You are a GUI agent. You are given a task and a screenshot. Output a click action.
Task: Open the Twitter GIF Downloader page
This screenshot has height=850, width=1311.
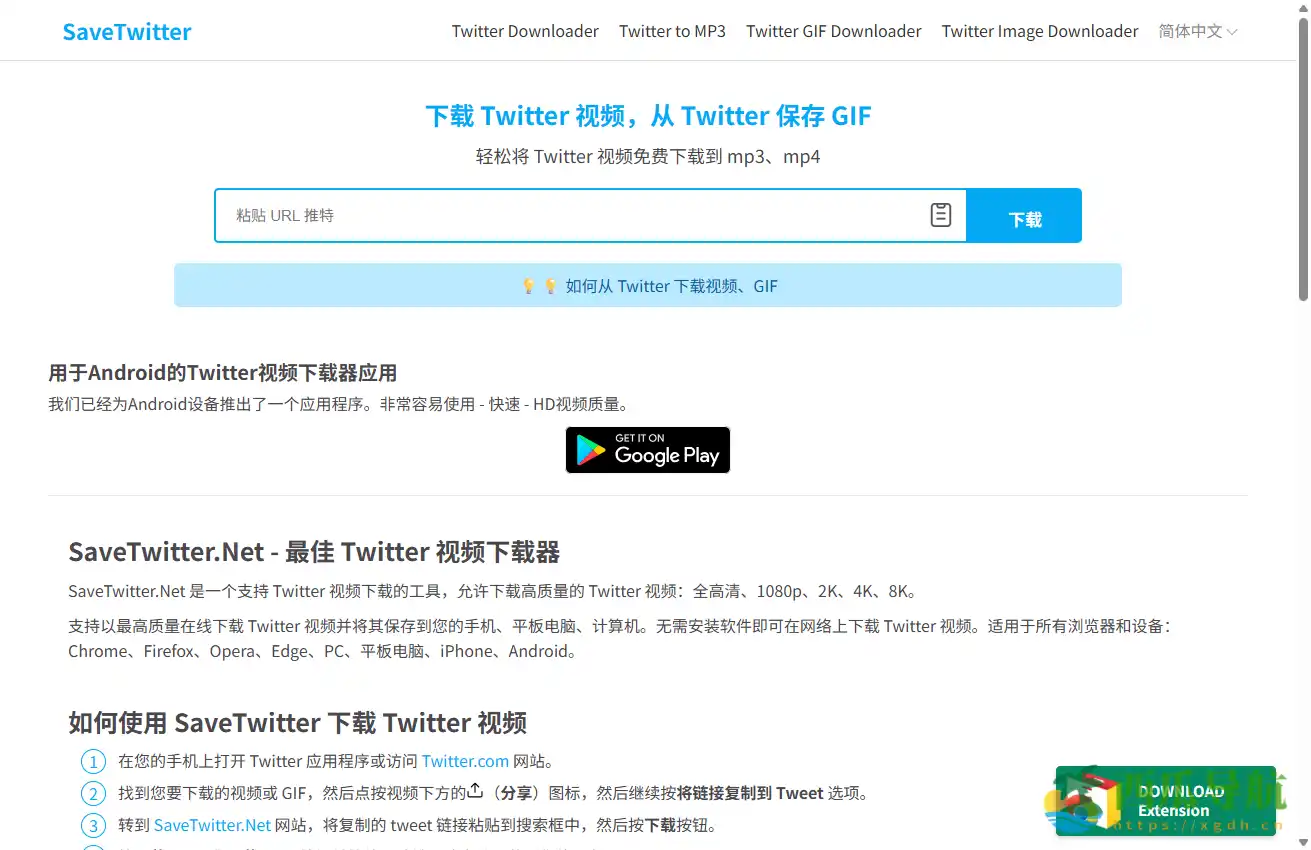833,31
